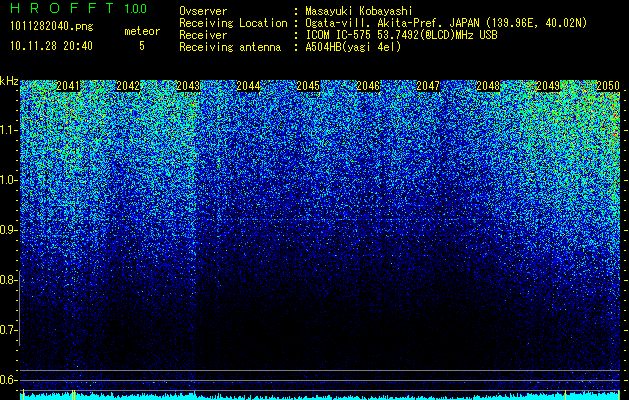The width and height of the screenshot is (629, 400).
Task: Click the Receiver field label
Action: click(x=203, y=35)
